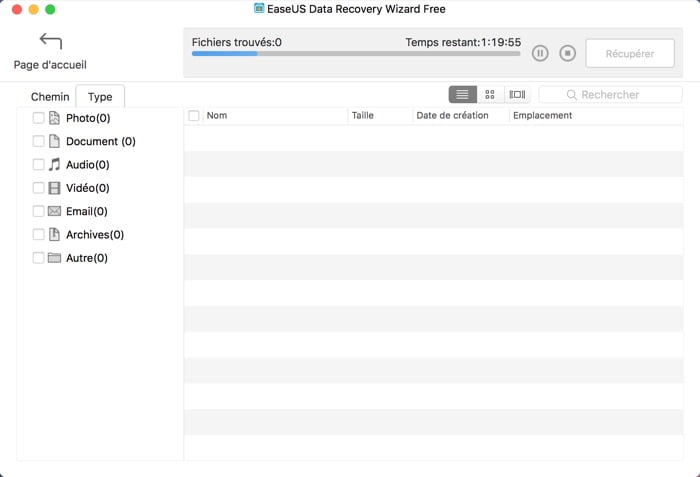The height and width of the screenshot is (477, 700).
Task: Switch to grid thumbnail view
Action: (490, 95)
